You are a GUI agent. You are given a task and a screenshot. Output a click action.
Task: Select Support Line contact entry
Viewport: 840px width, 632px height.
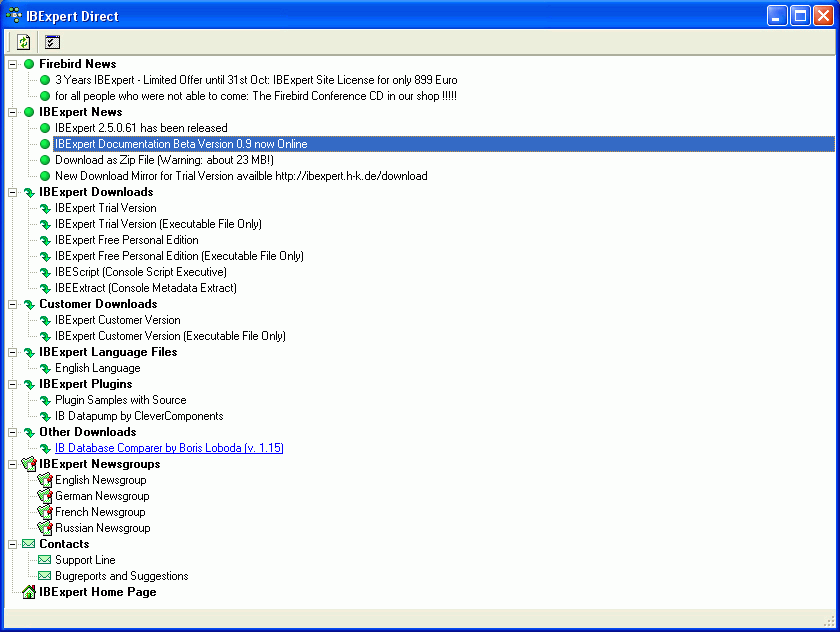click(x=85, y=560)
